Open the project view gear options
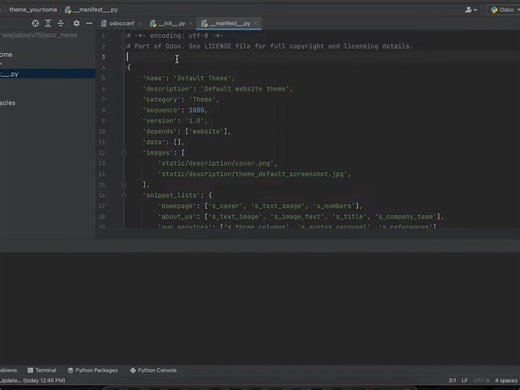This screenshot has width=520, height=390. pos(76,23)
